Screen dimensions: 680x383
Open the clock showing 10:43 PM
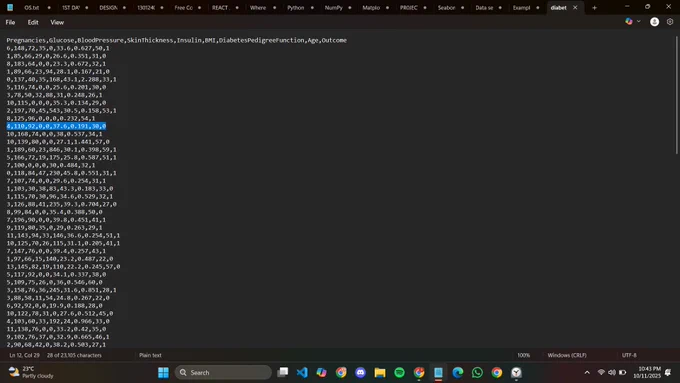[647, 373]
